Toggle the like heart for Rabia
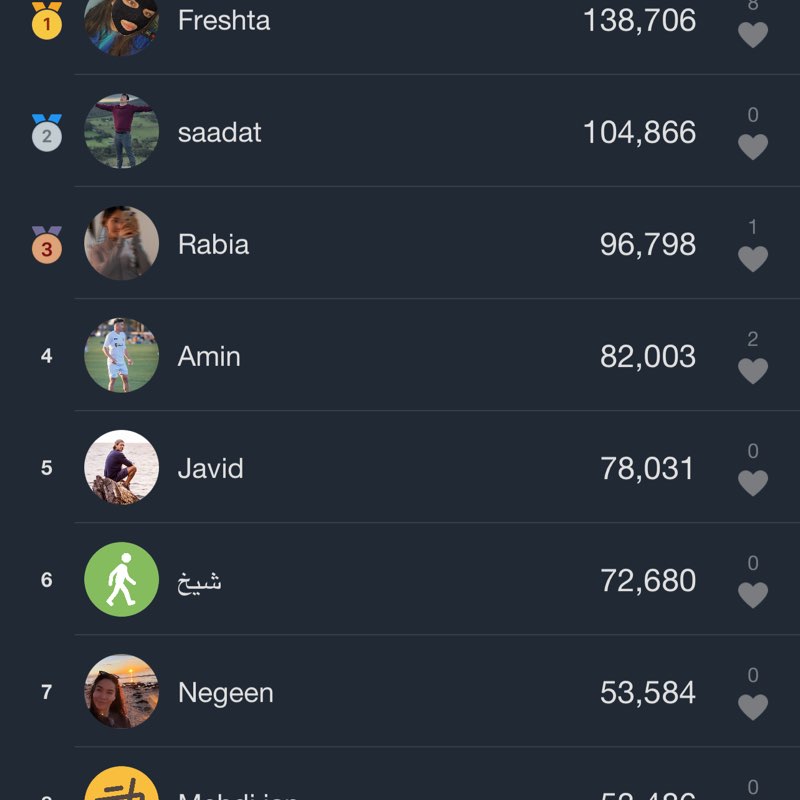Screen dimensions: 800x800 (x=752, y=259)
